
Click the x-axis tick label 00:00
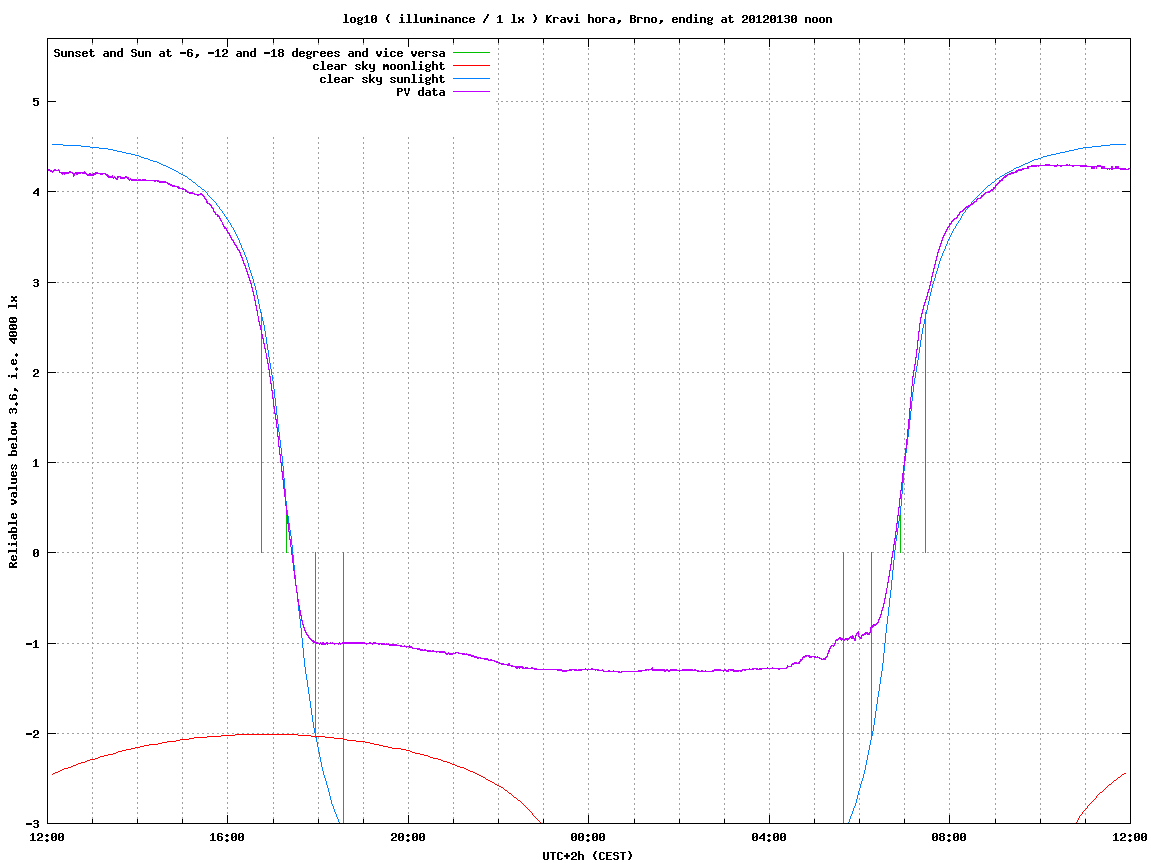point(589,837)
